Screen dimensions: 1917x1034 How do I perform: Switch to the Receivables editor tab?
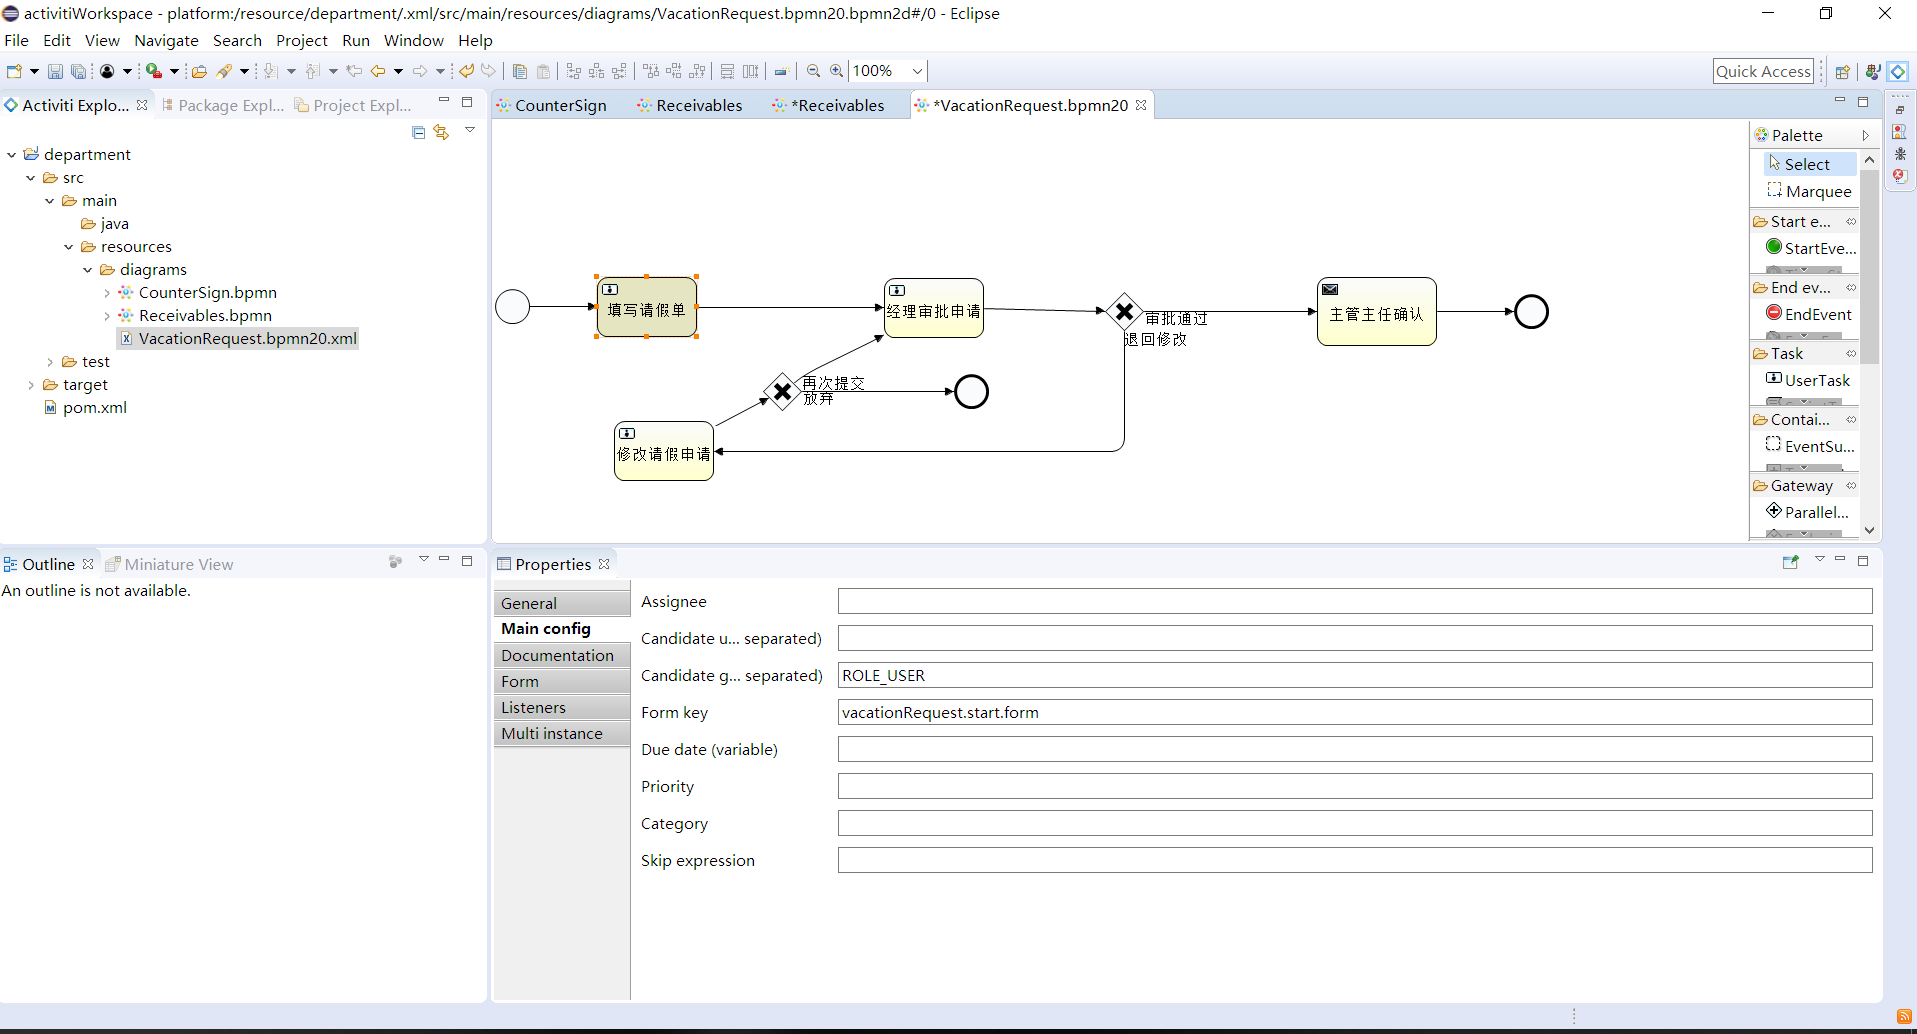tap(689, 105)
